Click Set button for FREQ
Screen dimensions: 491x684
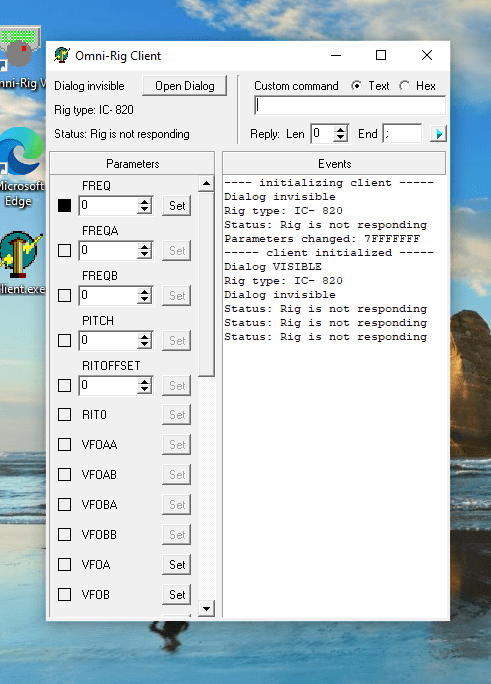177,205
